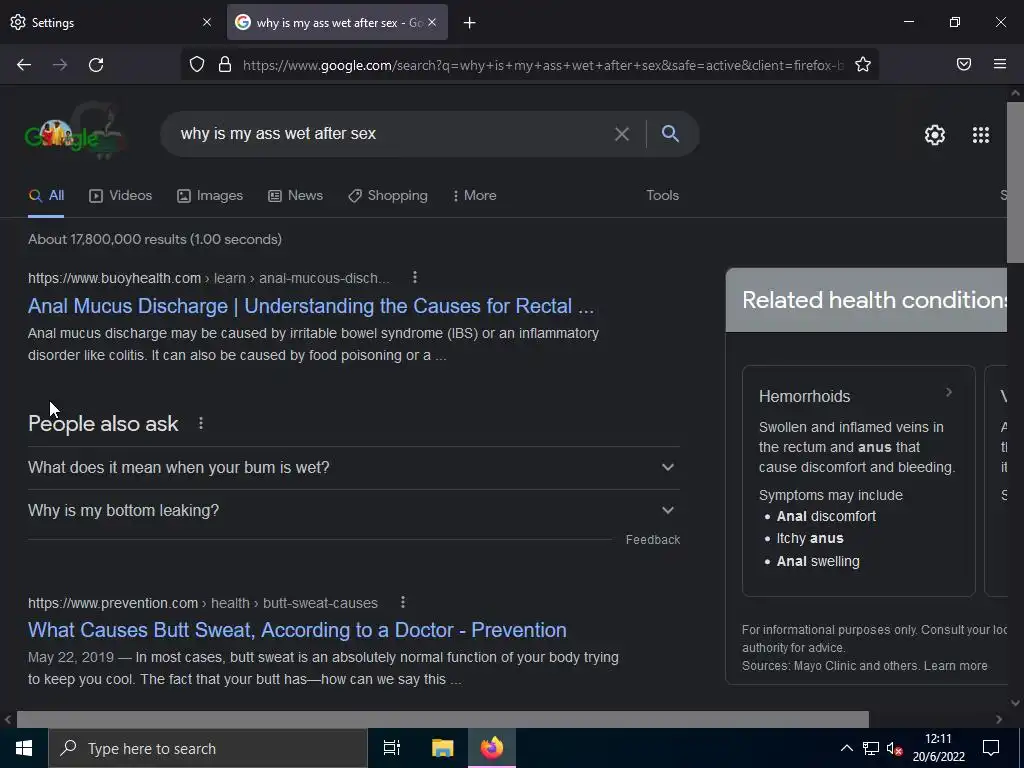Open options menu for prevention.com result

[x=403, y=602]
